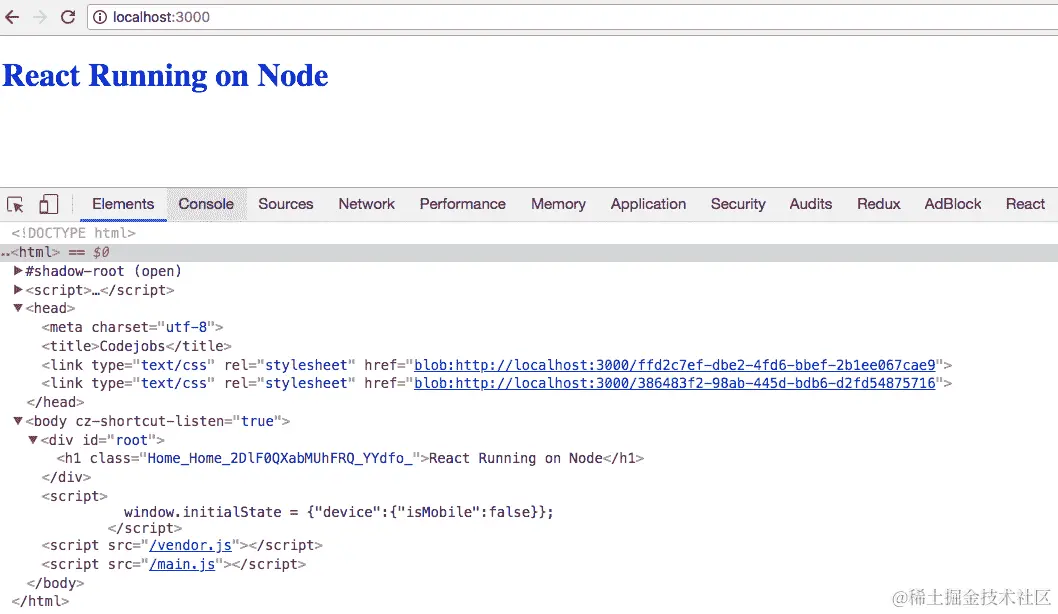Open the Console tab
Viewport: 1058px width, 614px height.
pos(206,204)
